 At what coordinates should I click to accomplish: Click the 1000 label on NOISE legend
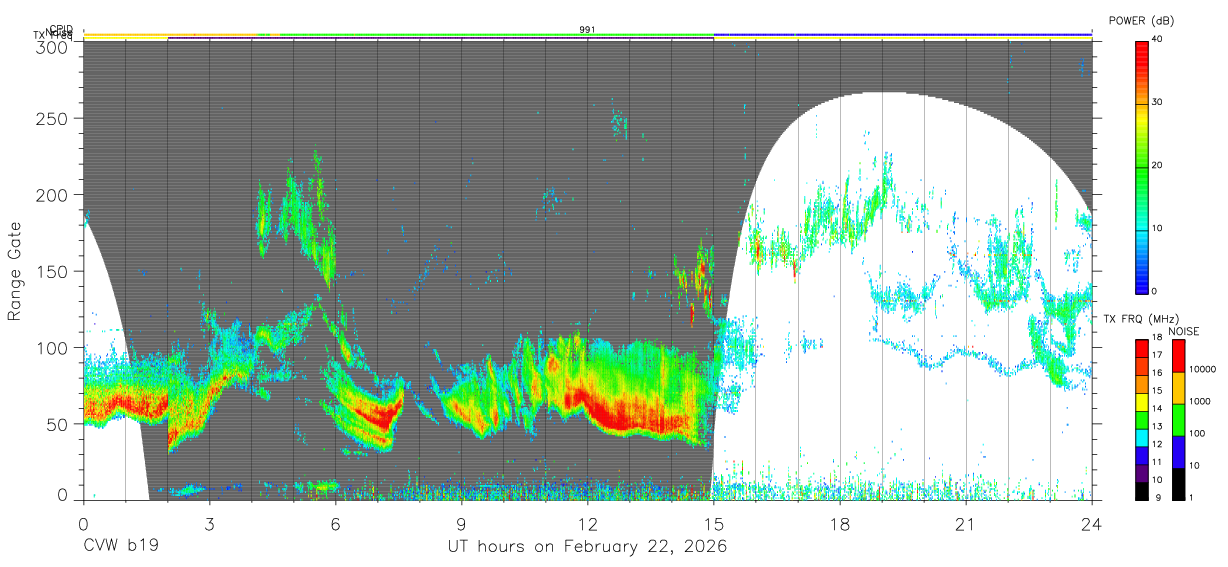click(1200, 401)
